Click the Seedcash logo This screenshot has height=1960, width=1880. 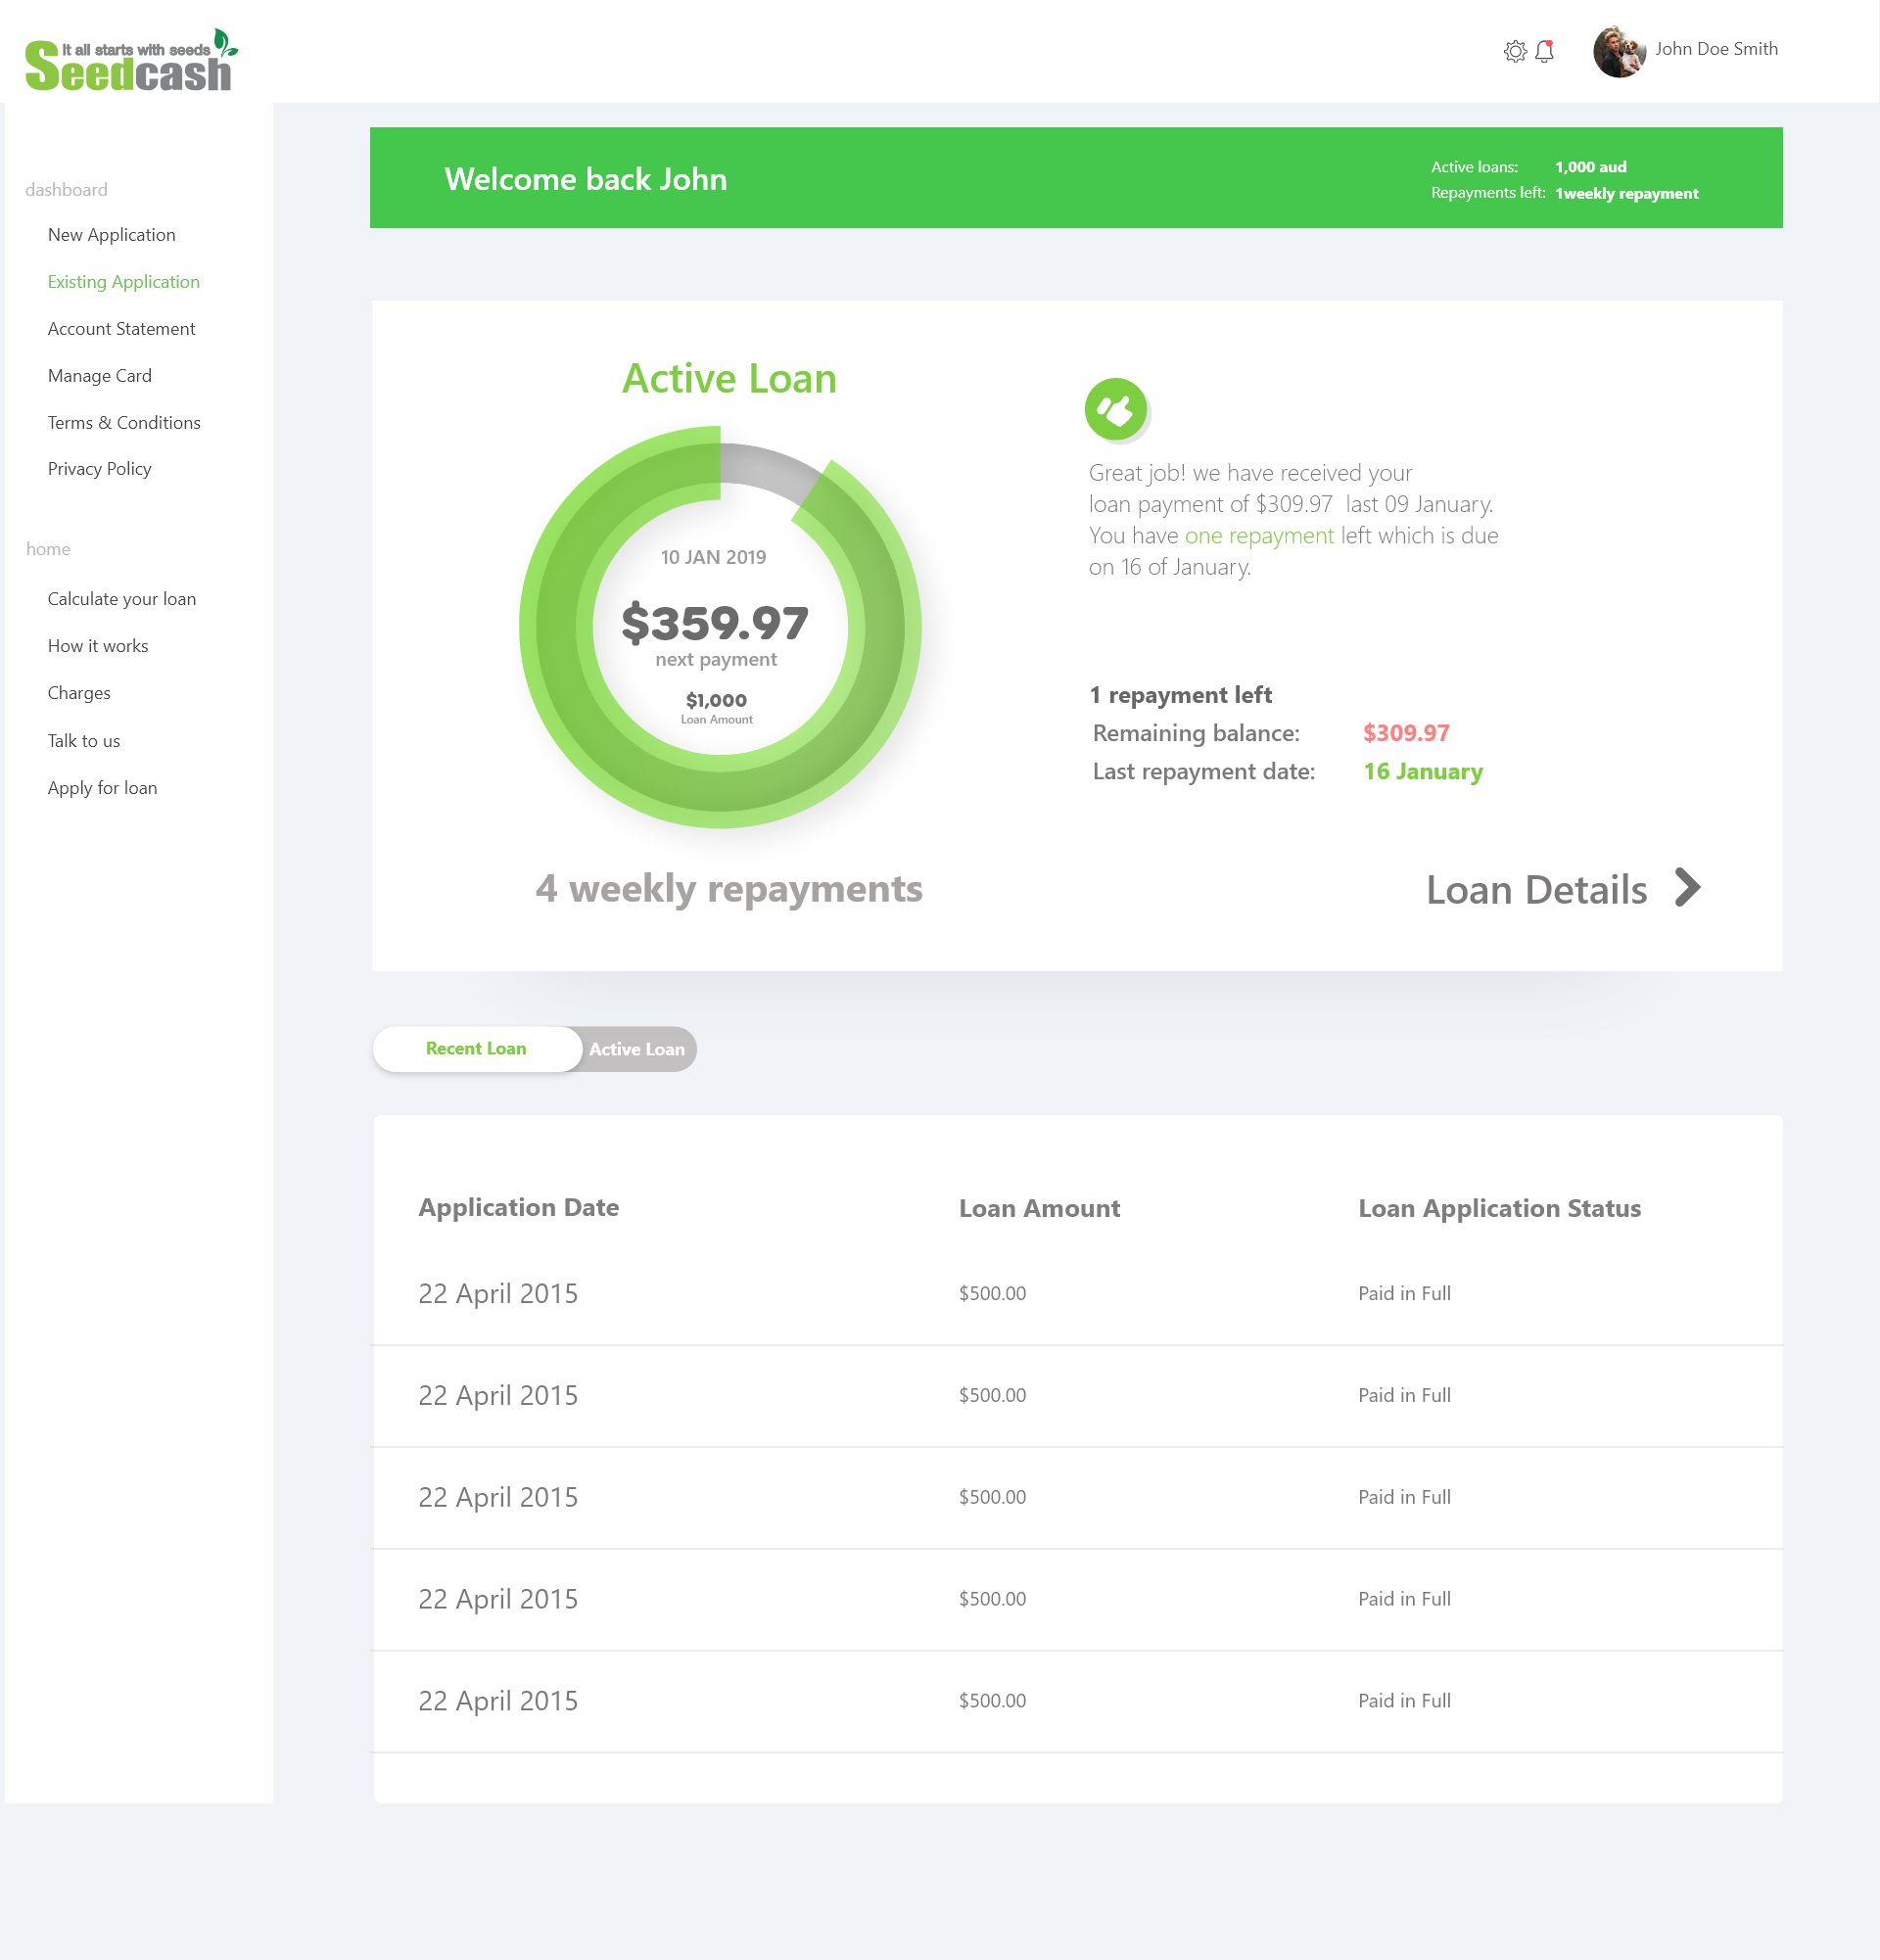pos(131,60)
